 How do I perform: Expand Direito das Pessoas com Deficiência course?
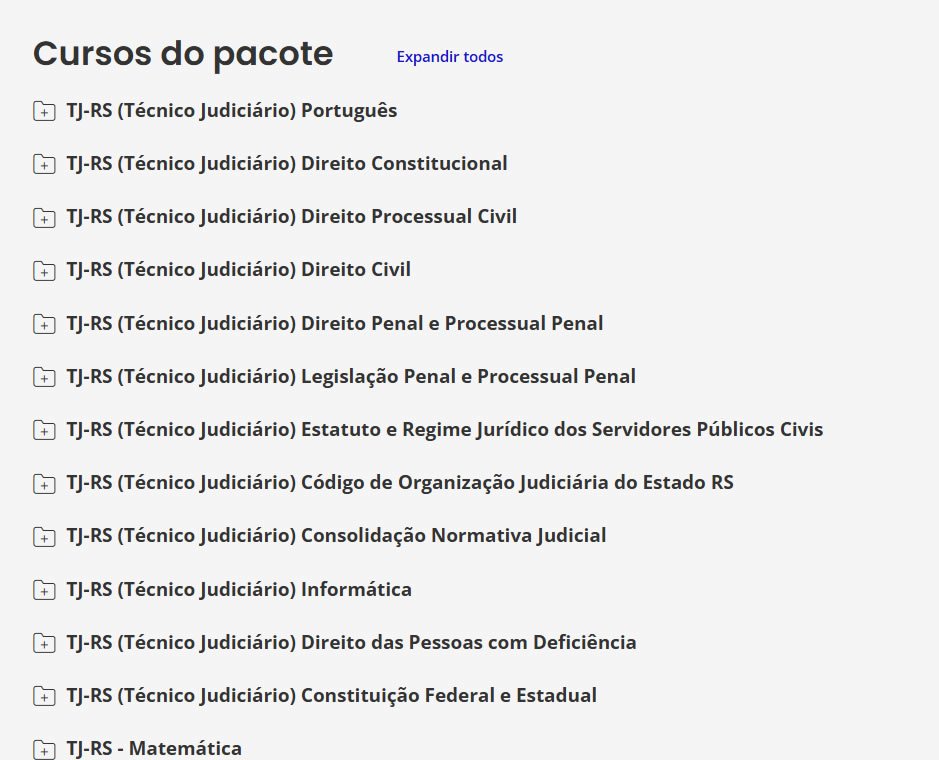click(351, 642)
